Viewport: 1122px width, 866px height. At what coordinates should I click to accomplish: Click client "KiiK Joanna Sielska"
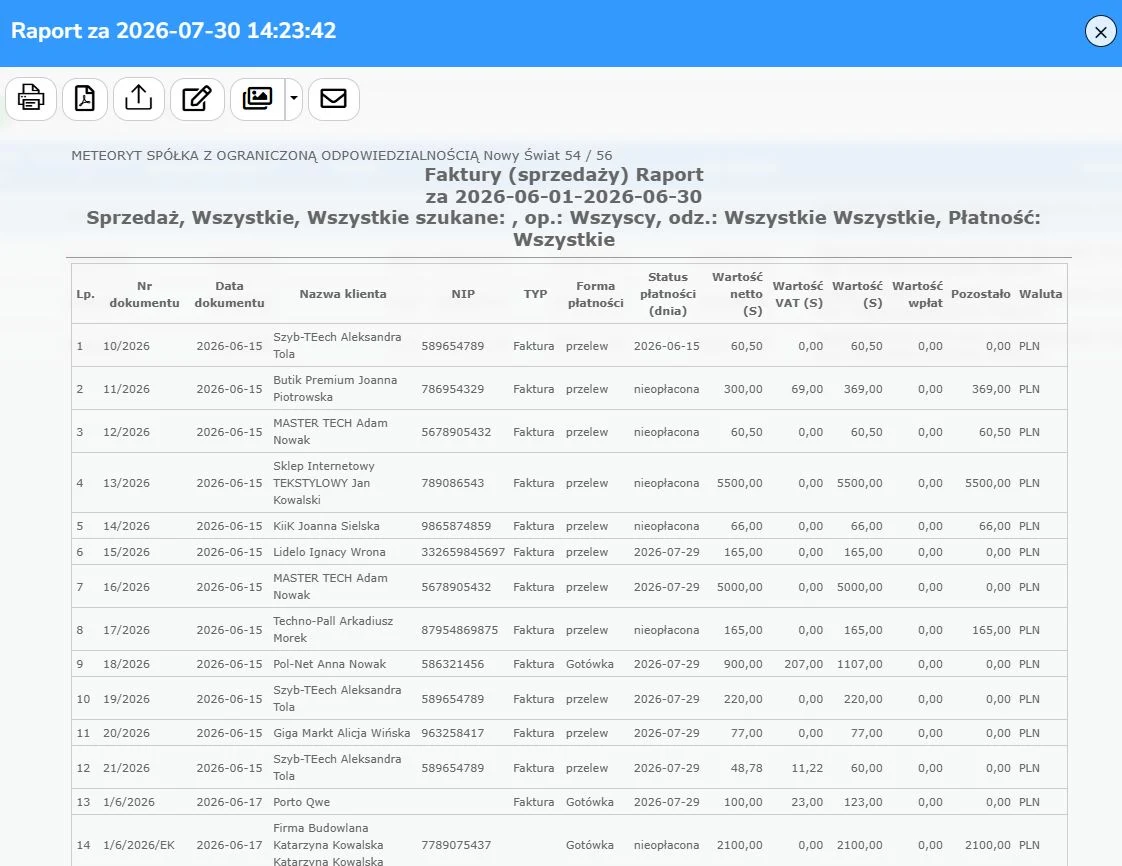326,526
